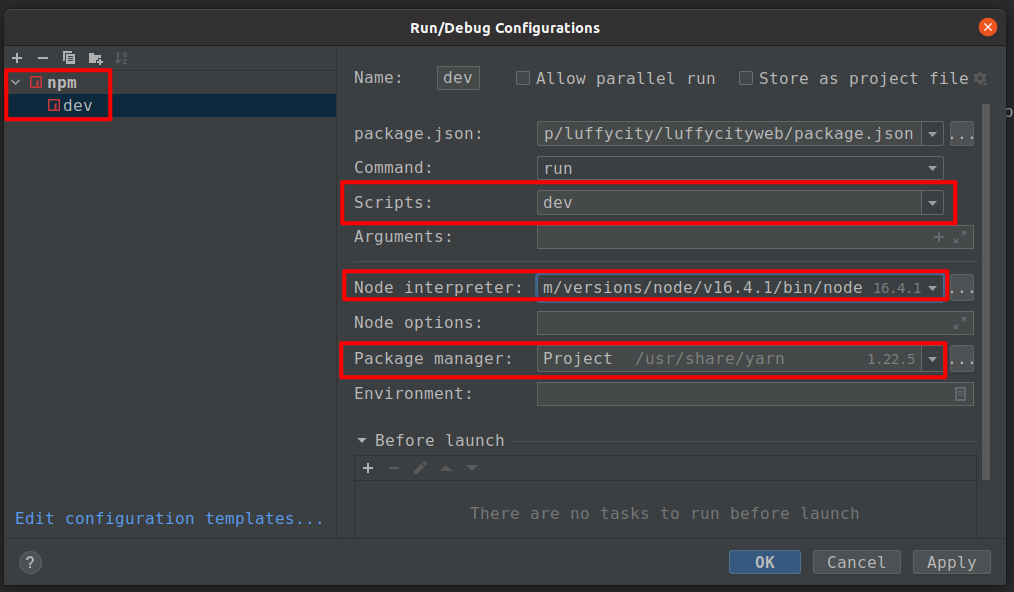Screen dimensions: 1014x592
Task: Browse for a Node interpreter
Action: pos(962,288)
